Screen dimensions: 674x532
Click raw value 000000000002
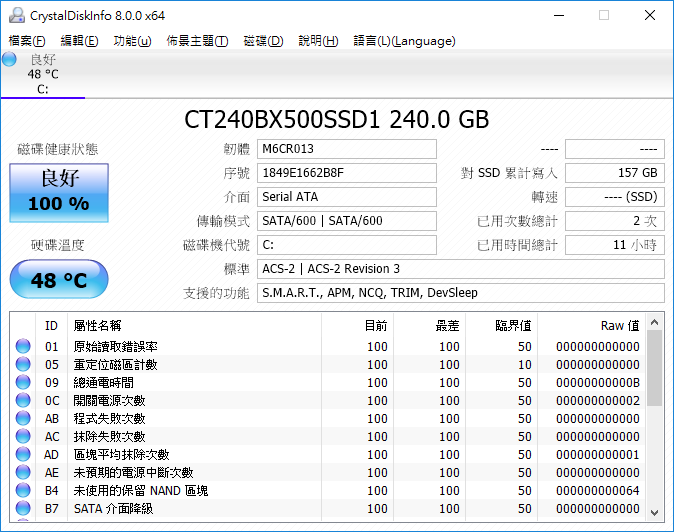(x=597, y=401)
